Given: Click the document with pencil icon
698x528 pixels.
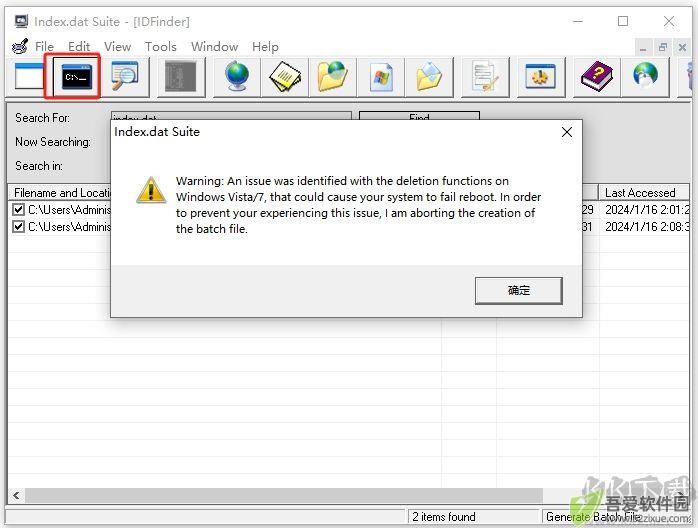Looking at the screenshot, I should [485, 77].
